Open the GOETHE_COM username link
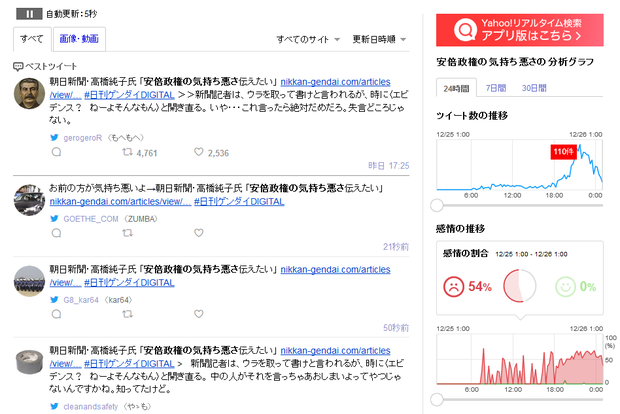The width and height of the screenshot is (620, 414). 91,219
